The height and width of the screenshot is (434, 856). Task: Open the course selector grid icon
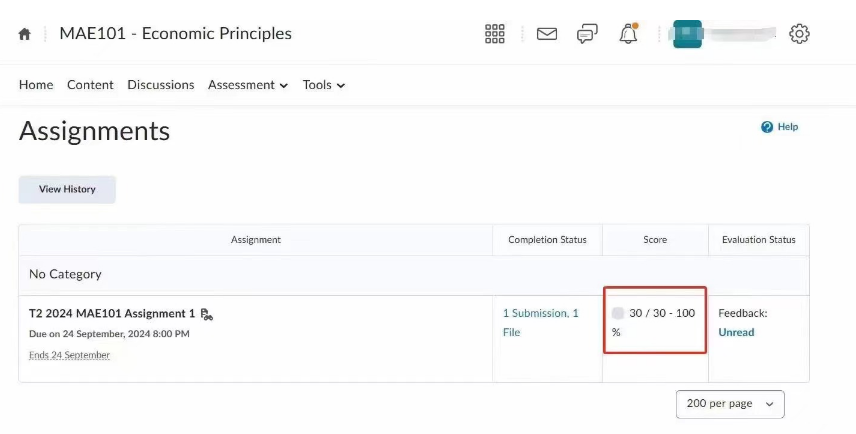(495, 34)
